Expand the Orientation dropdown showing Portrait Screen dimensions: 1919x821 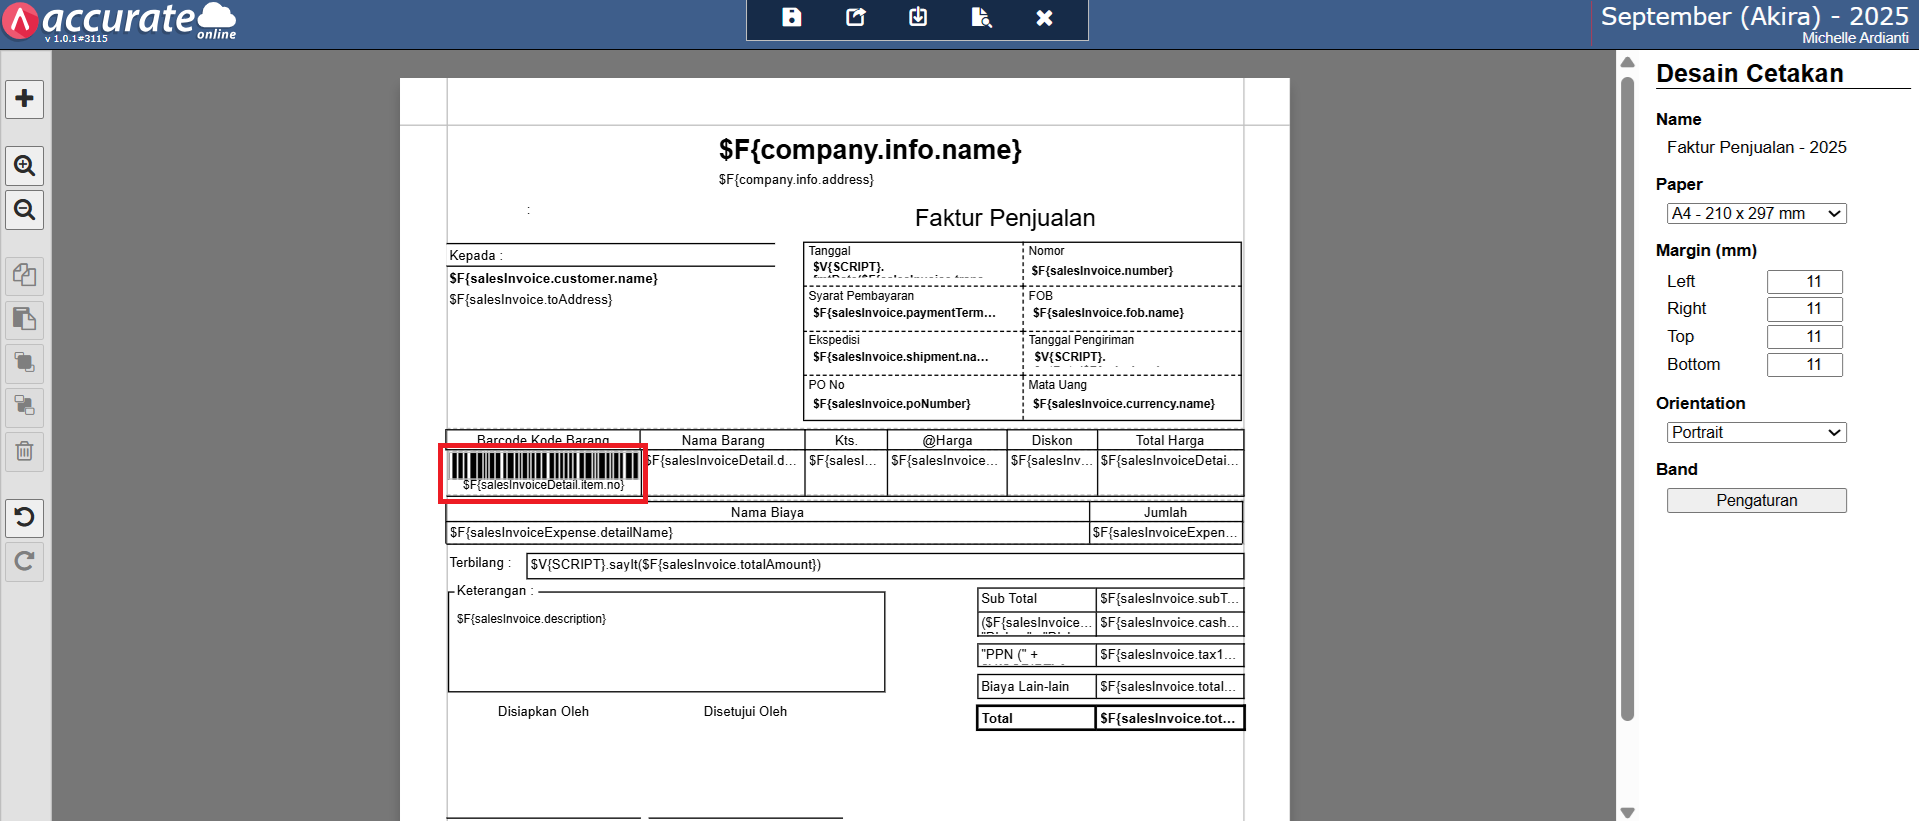[1755, 433]
